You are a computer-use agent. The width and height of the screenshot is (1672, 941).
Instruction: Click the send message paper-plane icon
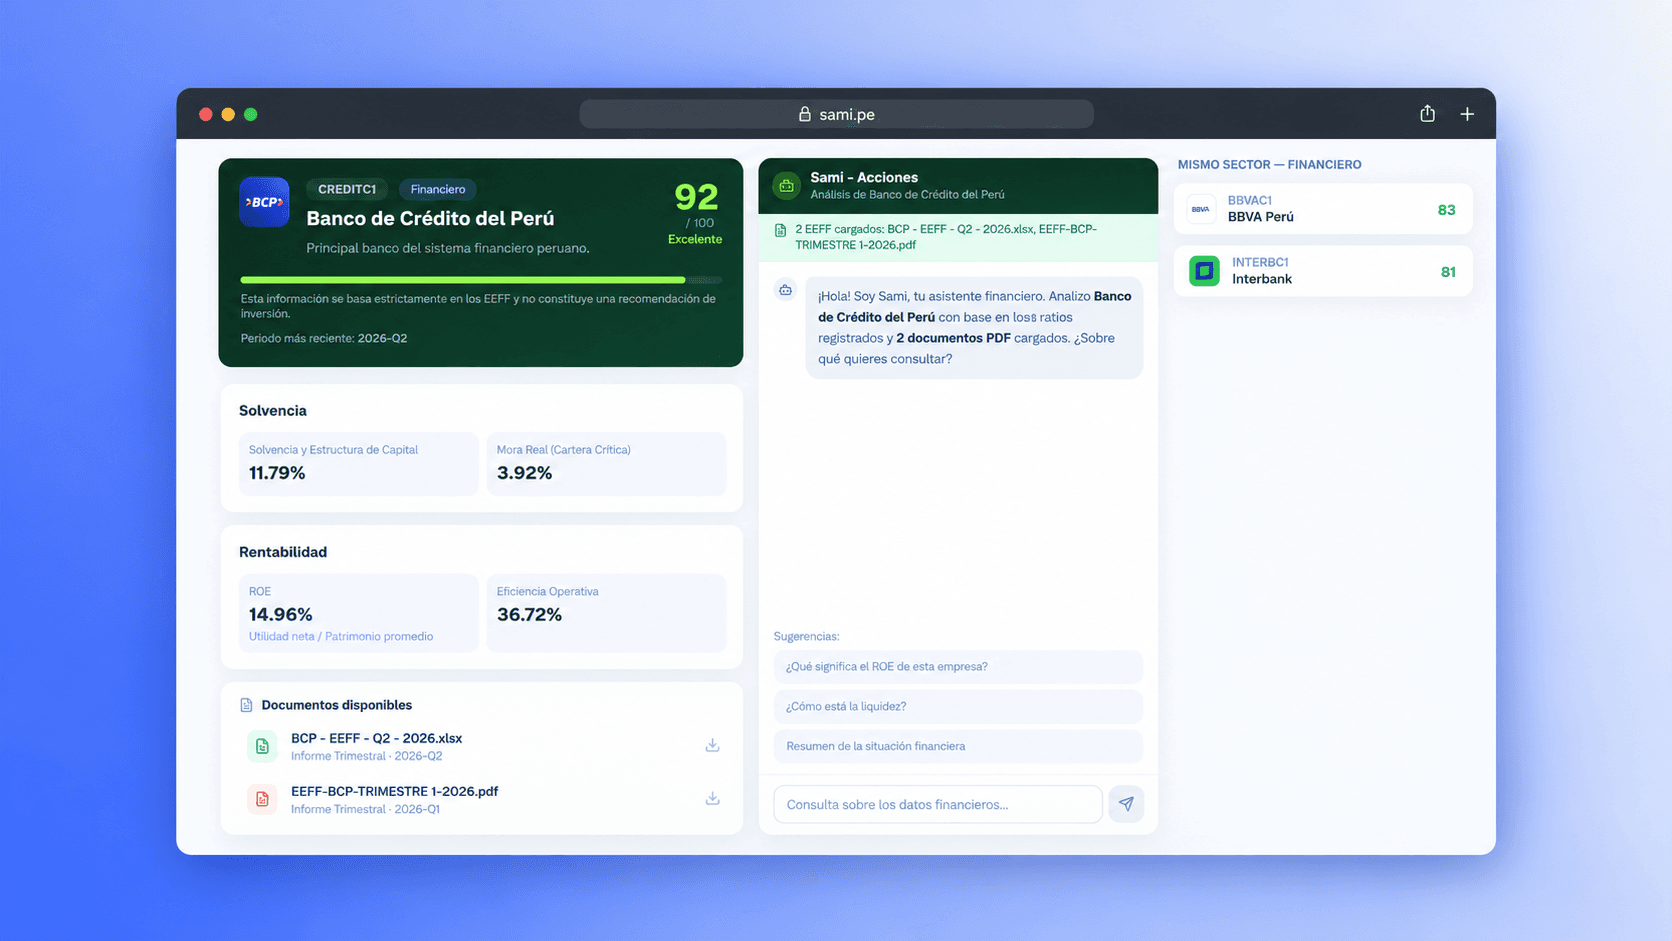[1126, 804]
